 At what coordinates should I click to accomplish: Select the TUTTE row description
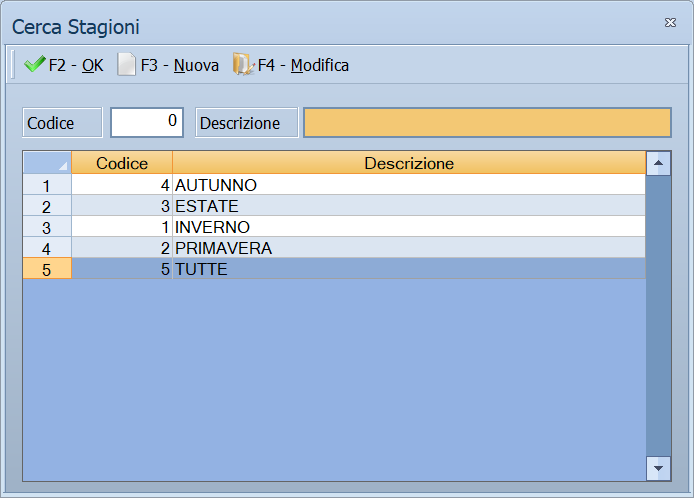pyautogui.click(x=409, y=269)
